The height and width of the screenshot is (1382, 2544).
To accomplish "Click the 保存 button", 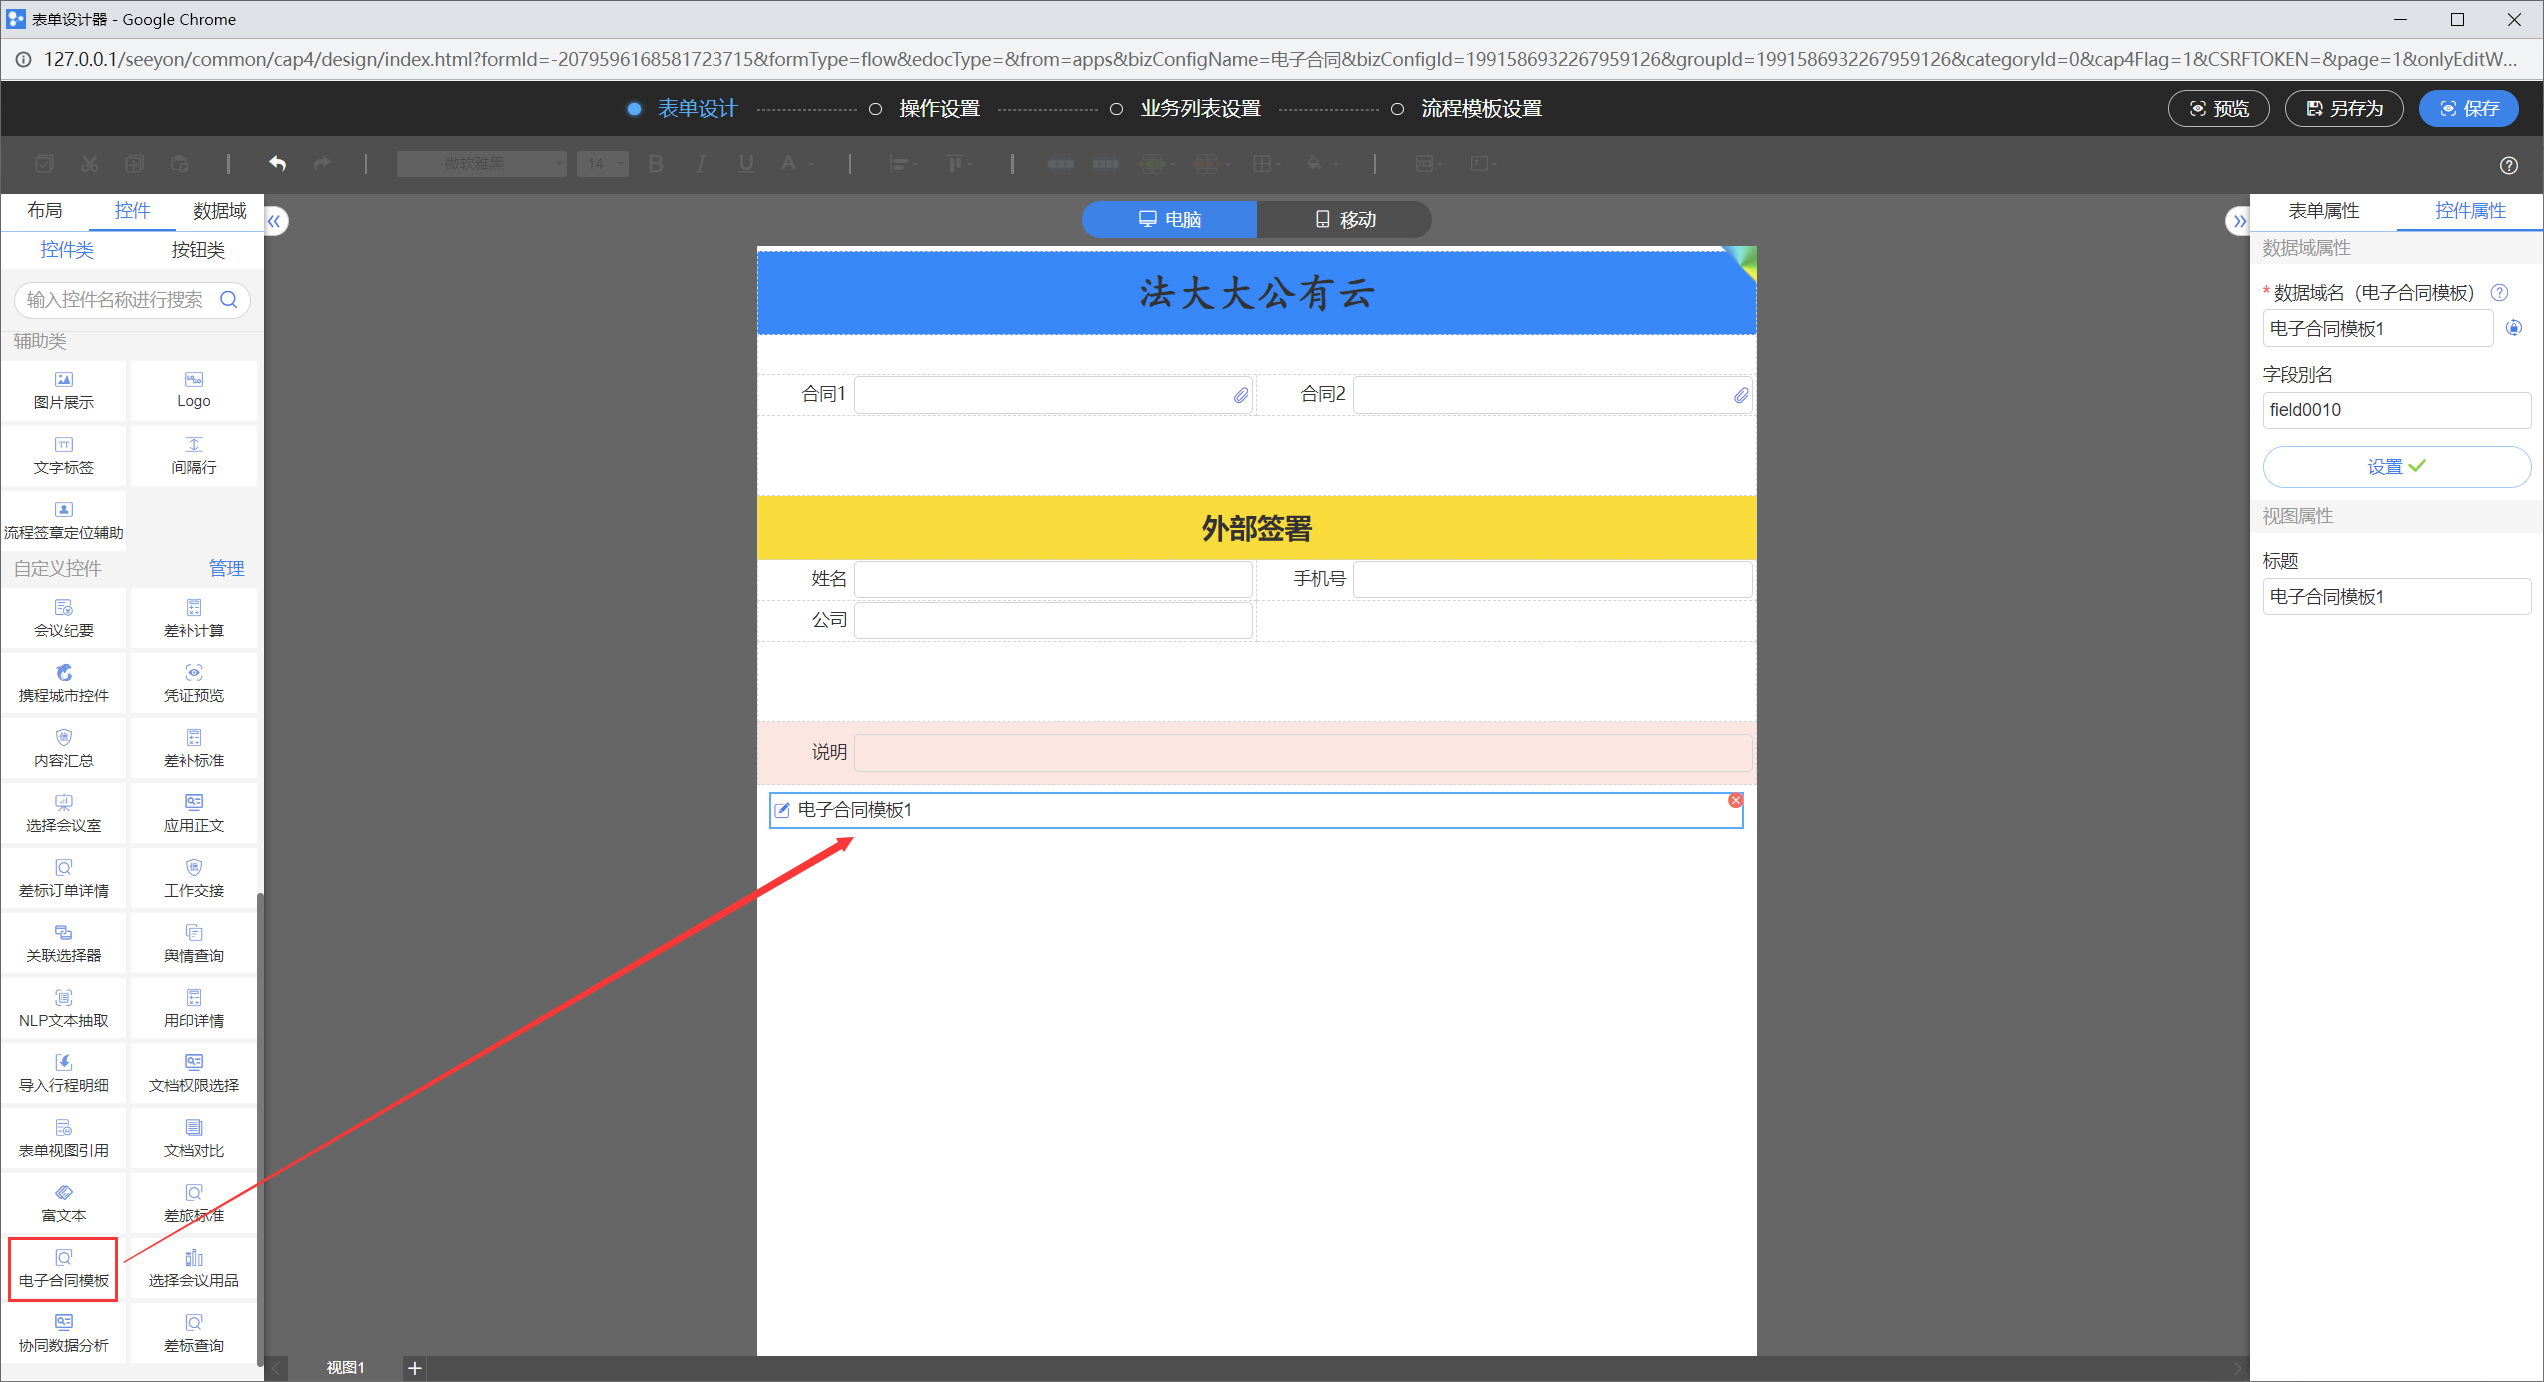I will (x=2468, y=108).
